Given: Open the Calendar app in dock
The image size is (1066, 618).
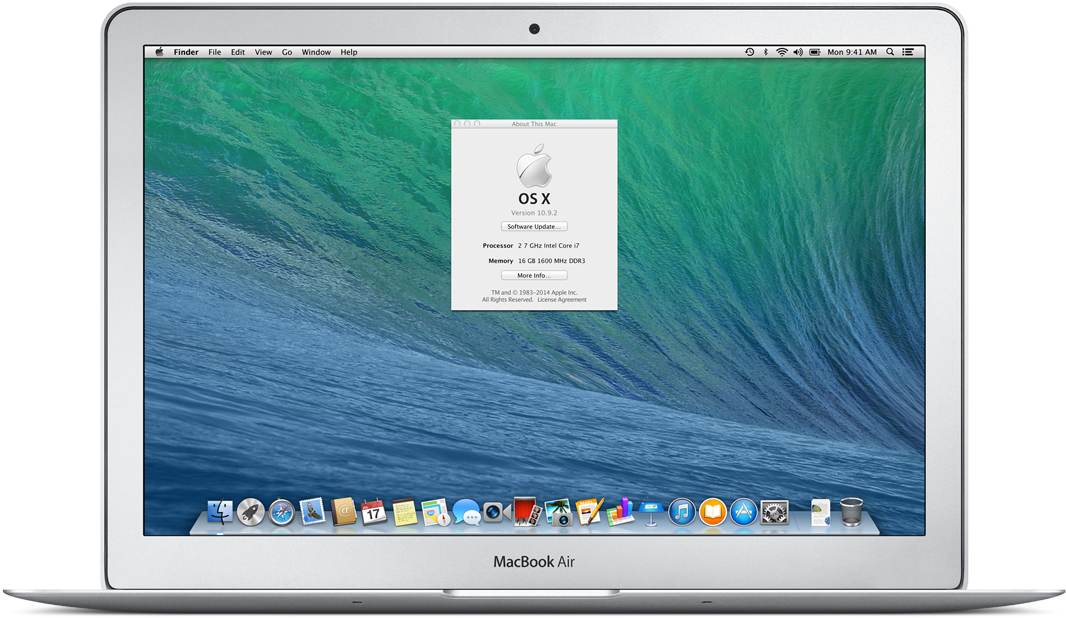Looking at the screenshot, I should point(373,512).
